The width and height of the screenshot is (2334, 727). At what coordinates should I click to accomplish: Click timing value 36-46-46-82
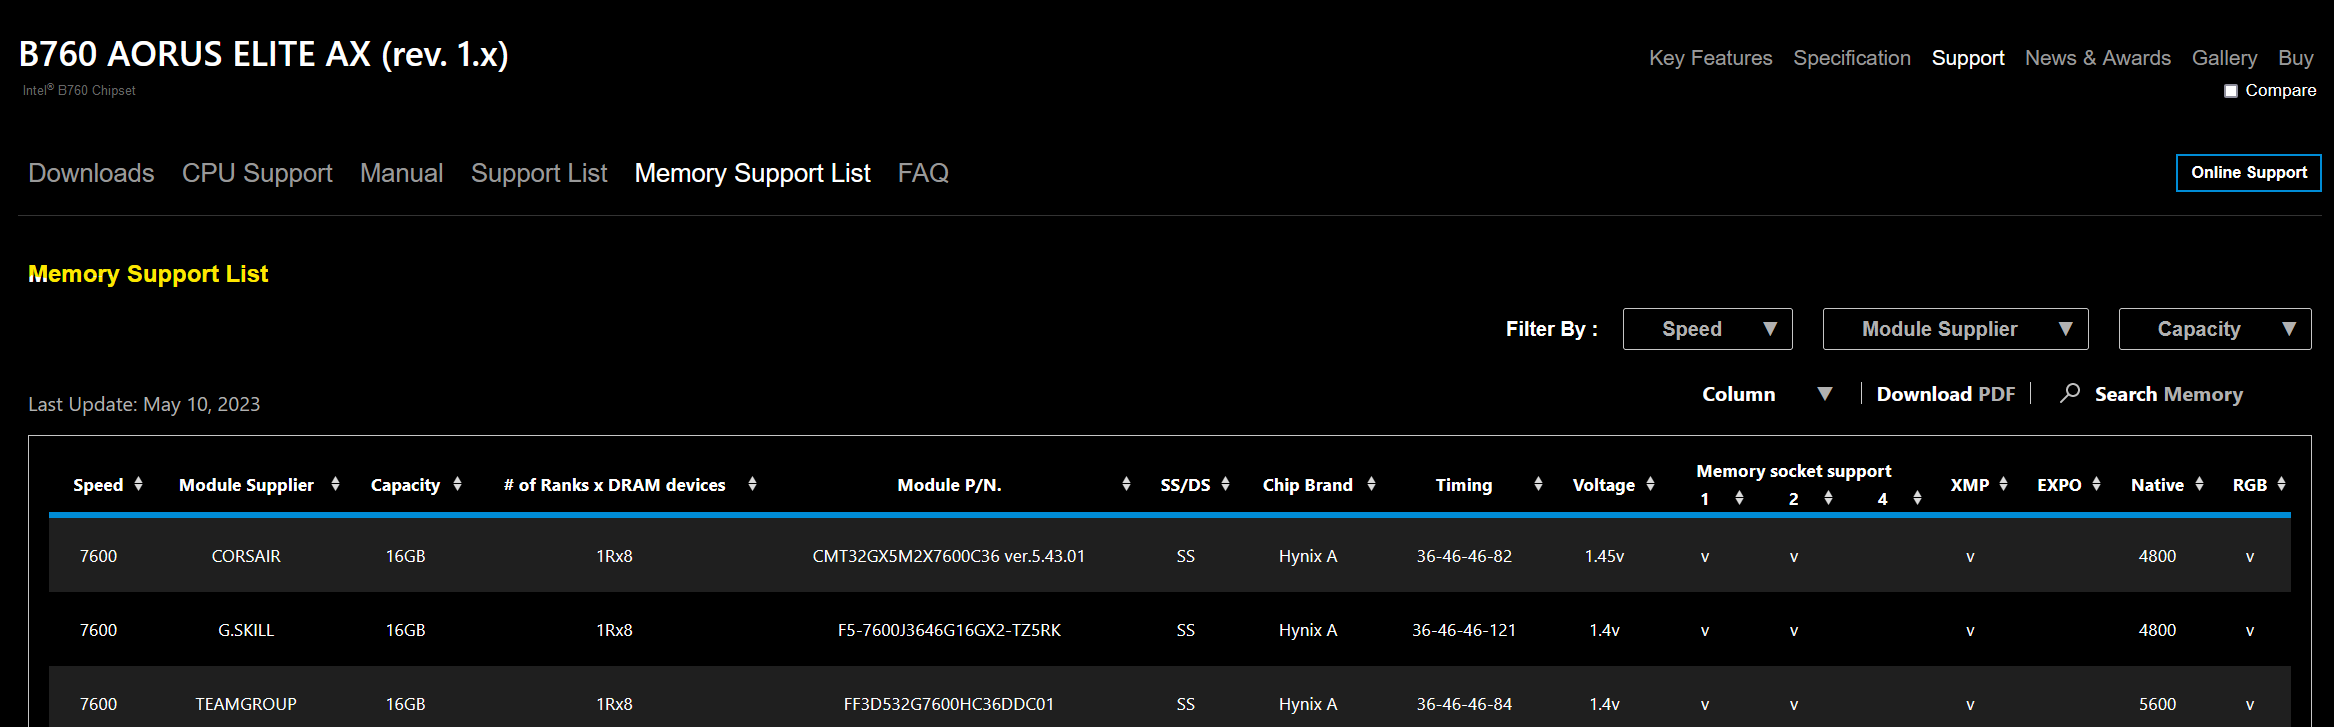coord(1464,556)
